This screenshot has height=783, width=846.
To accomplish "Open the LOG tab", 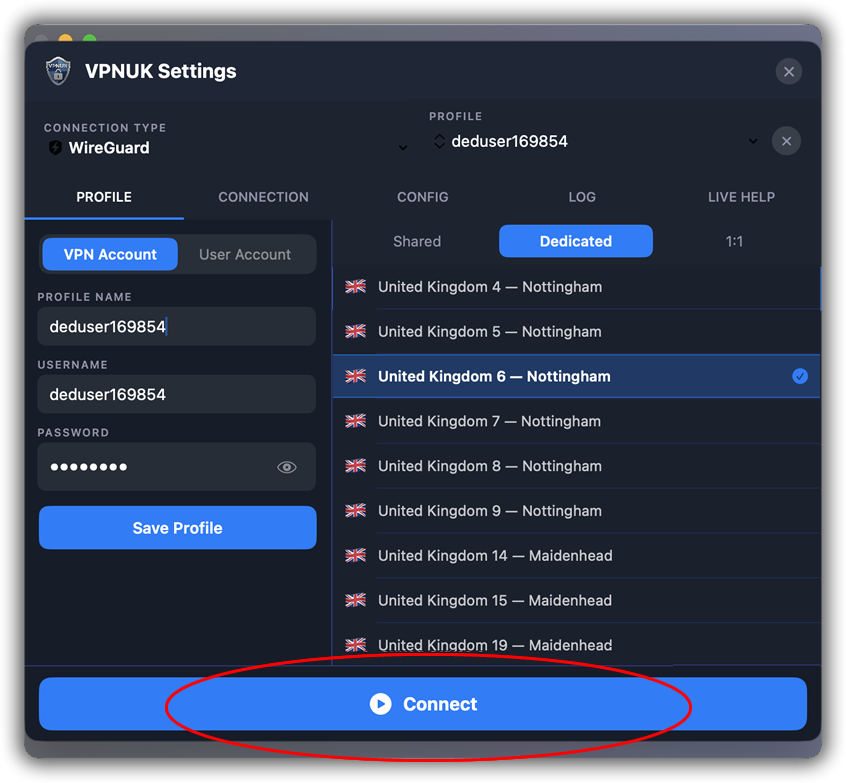I will [582, 198].
